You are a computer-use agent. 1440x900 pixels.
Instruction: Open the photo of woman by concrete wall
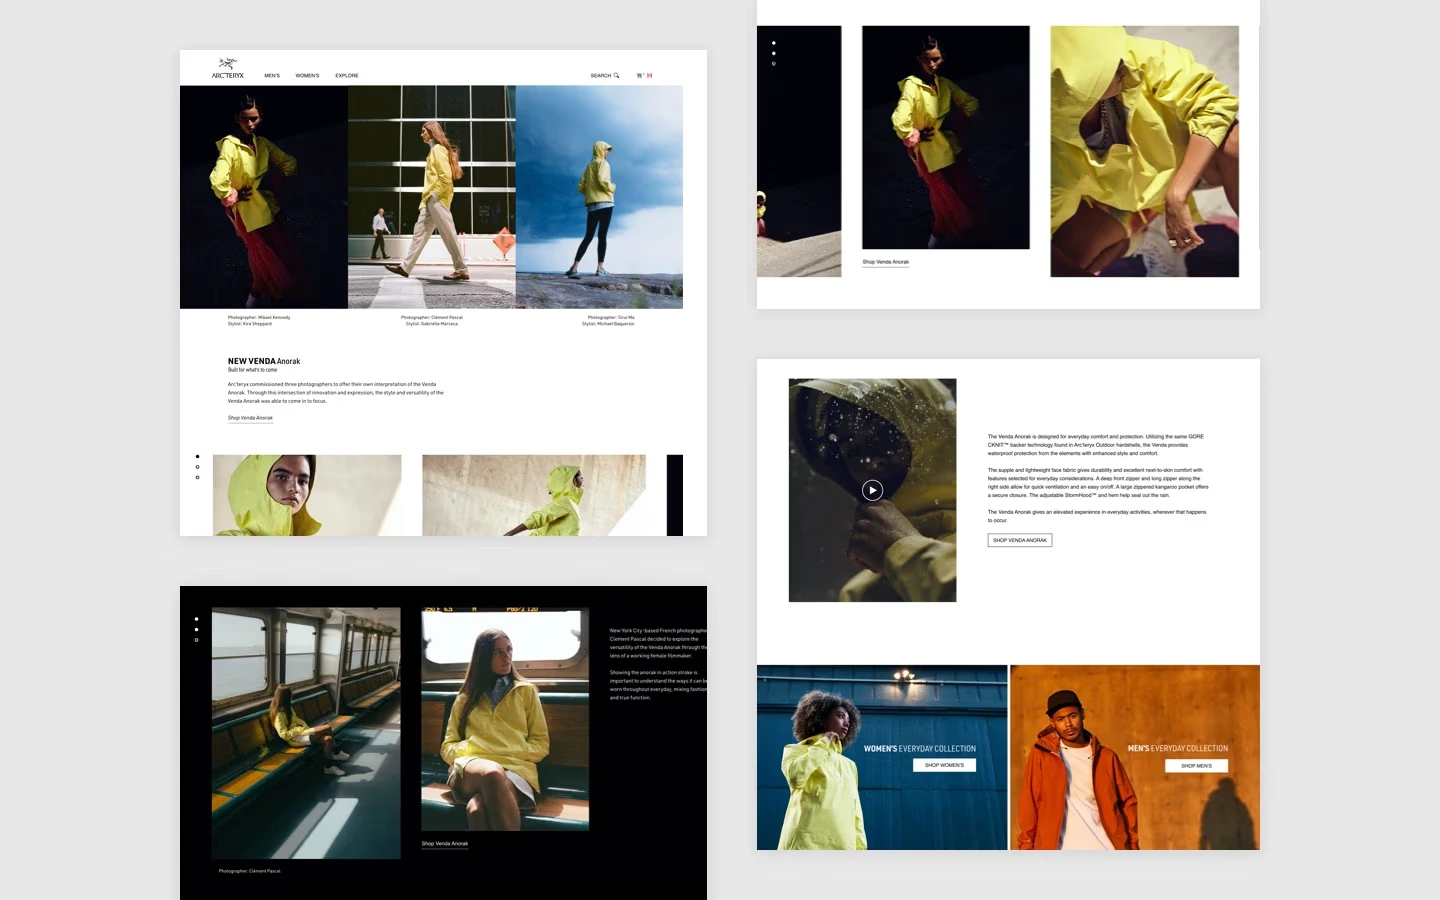pyautogui.click(x=534, y=495)
